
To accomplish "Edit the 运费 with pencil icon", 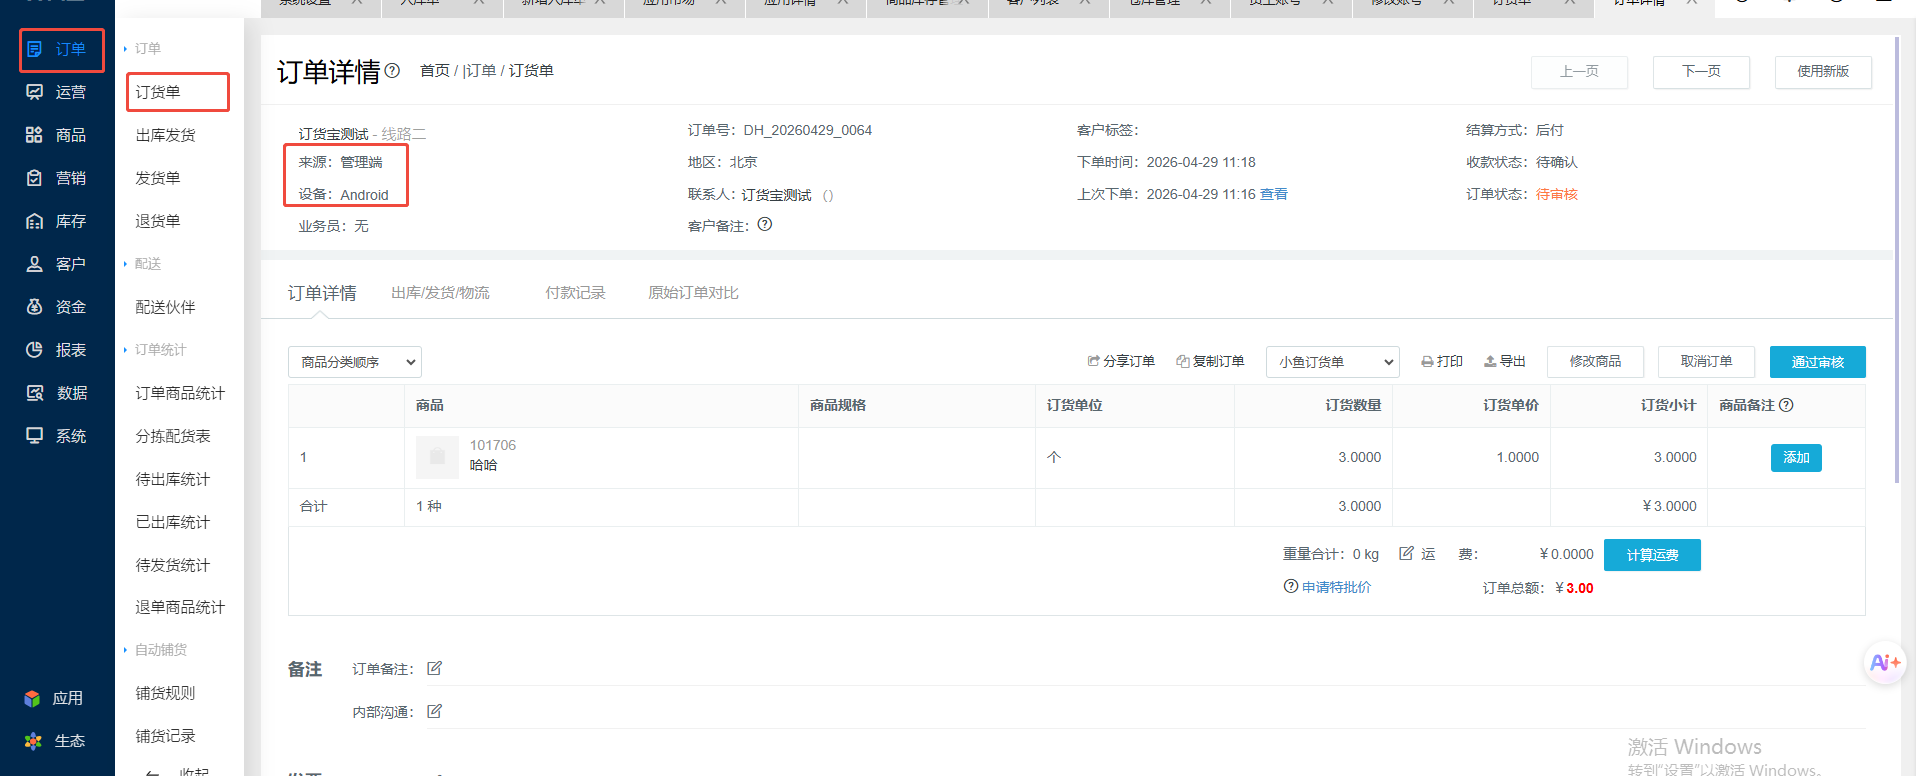I will click(x=1406, y=553).
